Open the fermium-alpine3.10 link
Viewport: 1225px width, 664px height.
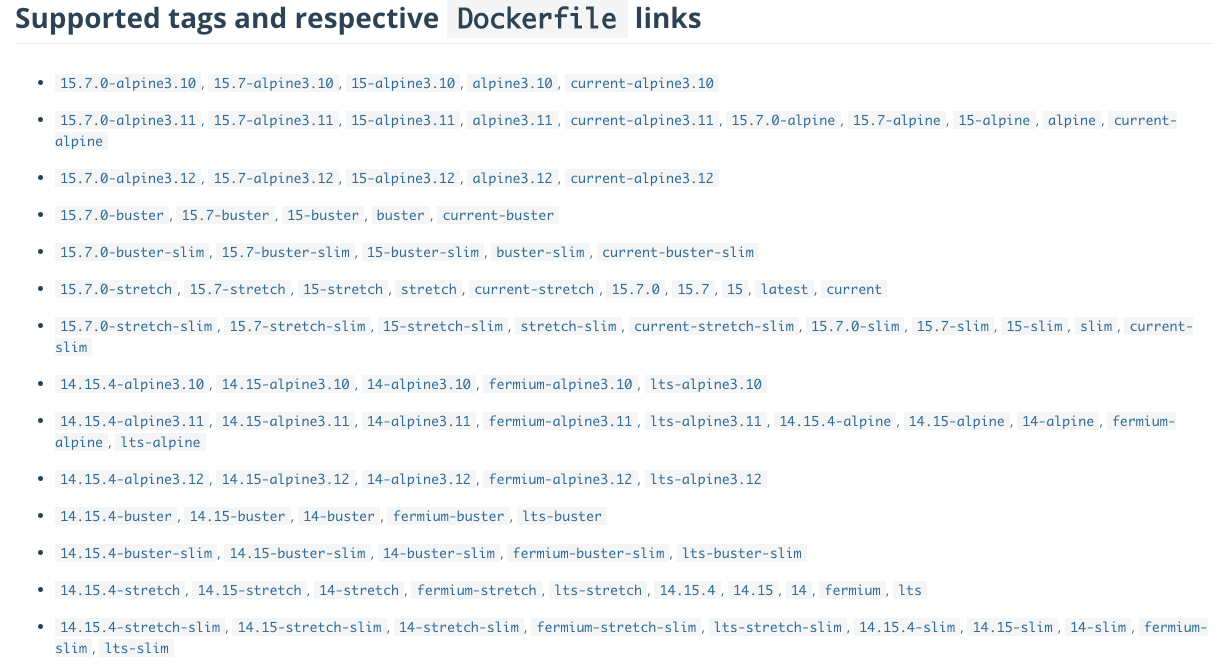(x=561, y=384)
